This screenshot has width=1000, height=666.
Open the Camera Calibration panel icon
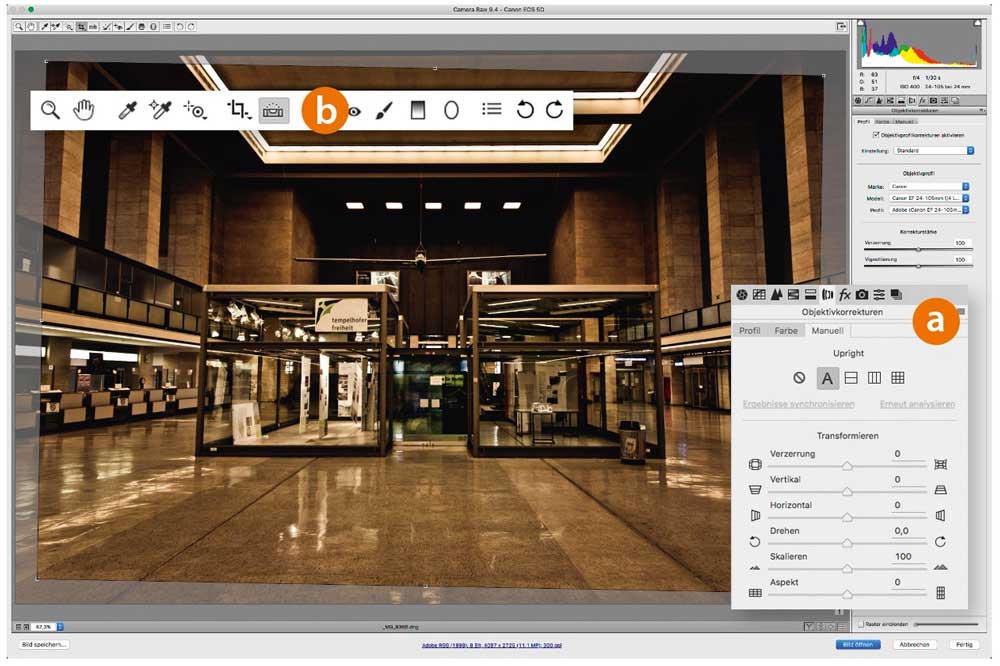[862, 294]
